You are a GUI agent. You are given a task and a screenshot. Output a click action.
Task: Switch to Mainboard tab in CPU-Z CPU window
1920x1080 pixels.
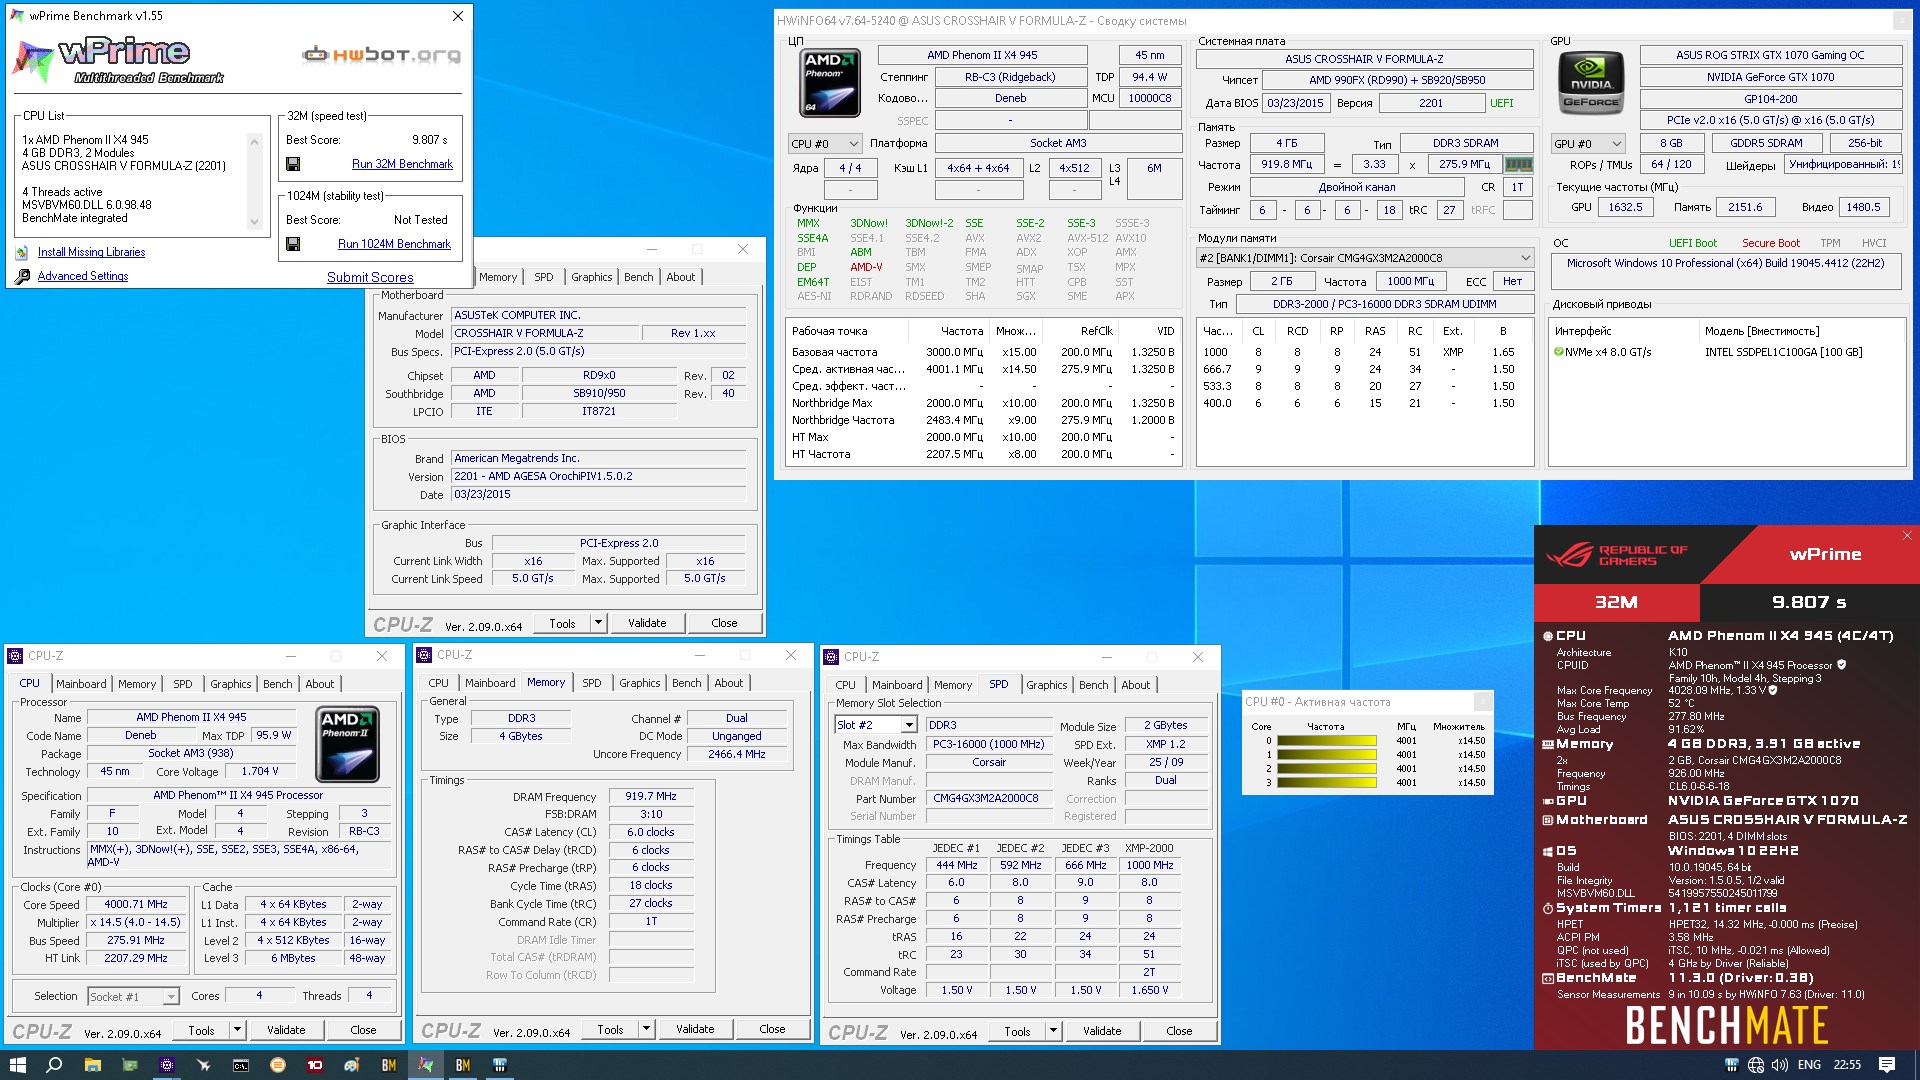click(x=81, y=684)
